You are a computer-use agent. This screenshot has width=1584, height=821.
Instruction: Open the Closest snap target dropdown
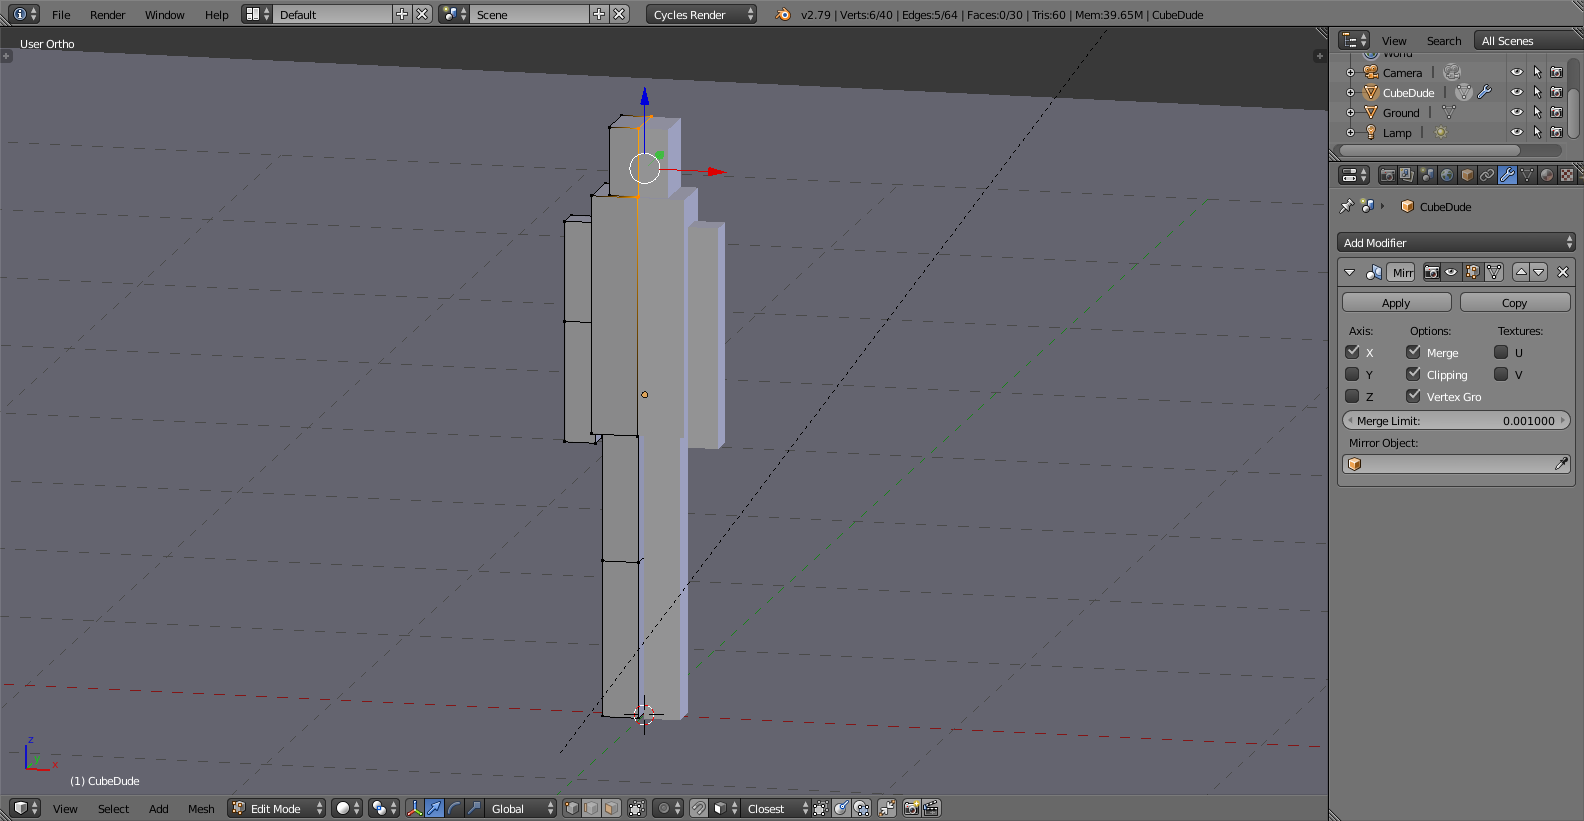pos(776,808)
